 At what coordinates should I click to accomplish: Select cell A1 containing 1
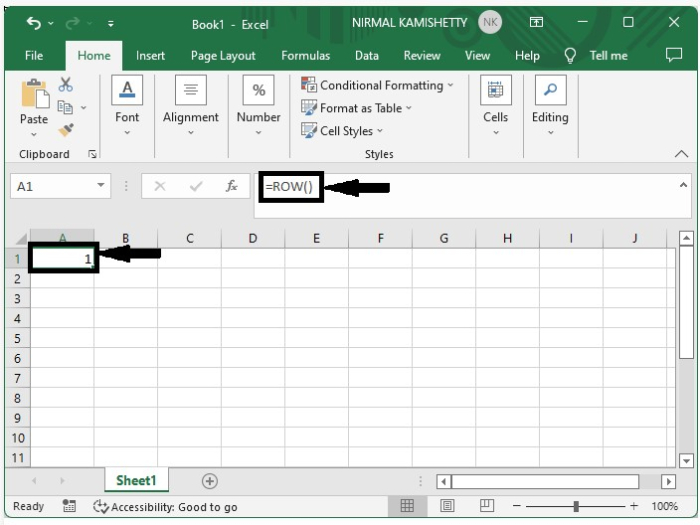pos(63,258)
